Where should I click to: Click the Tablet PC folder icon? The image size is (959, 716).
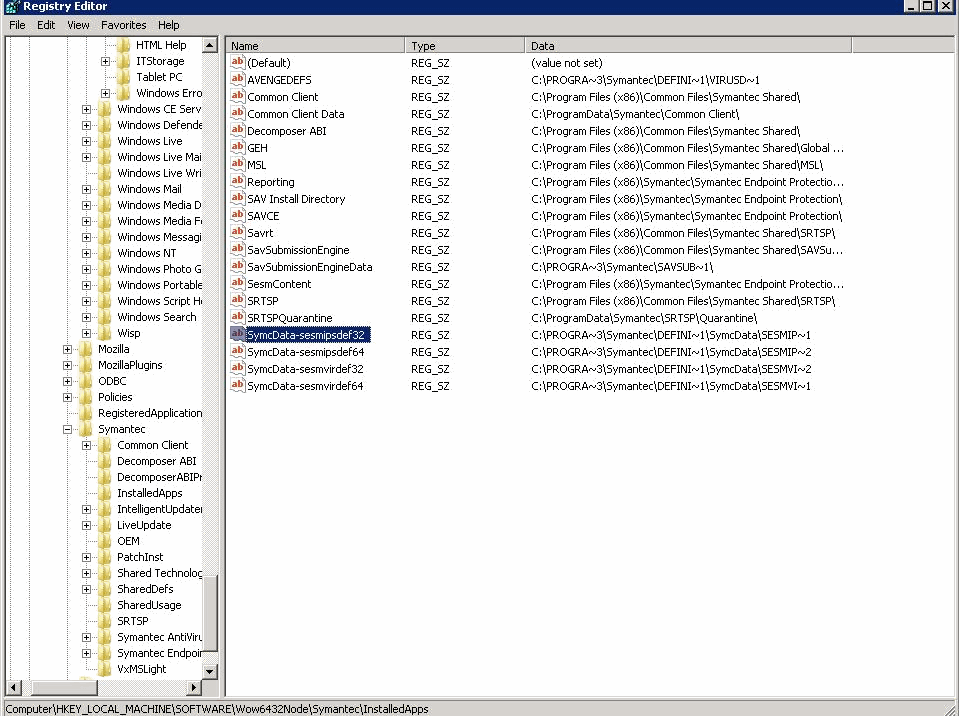pos(124,77)
